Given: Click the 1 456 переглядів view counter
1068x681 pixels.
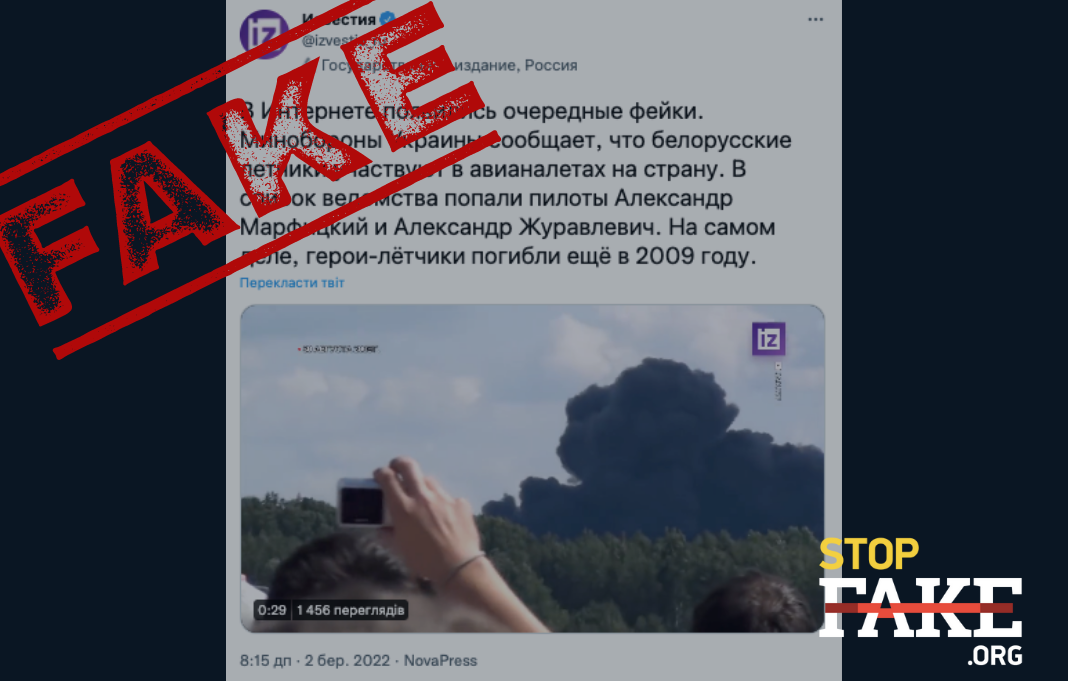Looking at the screenshot, I should [350, 610].
